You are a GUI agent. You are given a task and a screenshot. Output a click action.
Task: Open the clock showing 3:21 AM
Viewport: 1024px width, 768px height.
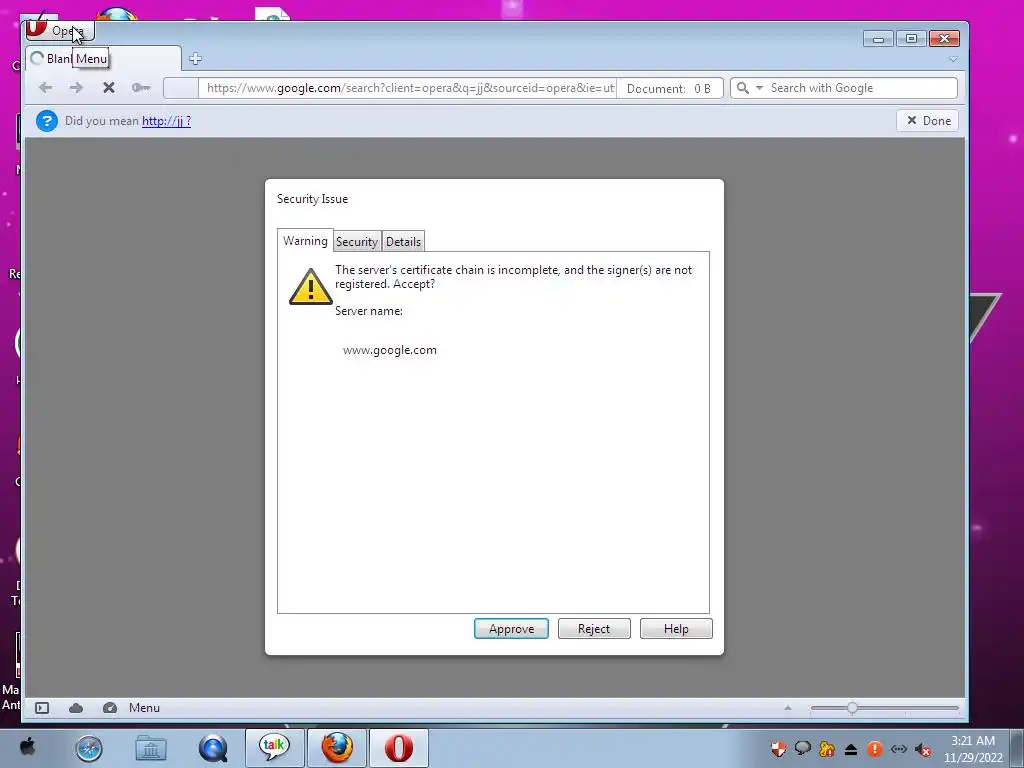pyautogui.click(x=973, y=749)
